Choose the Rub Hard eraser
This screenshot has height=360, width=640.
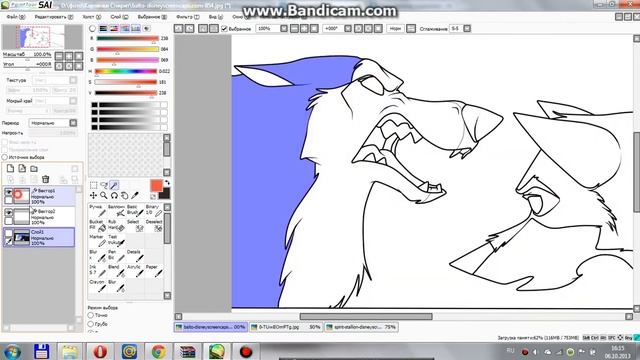click(x=116, y=225)
